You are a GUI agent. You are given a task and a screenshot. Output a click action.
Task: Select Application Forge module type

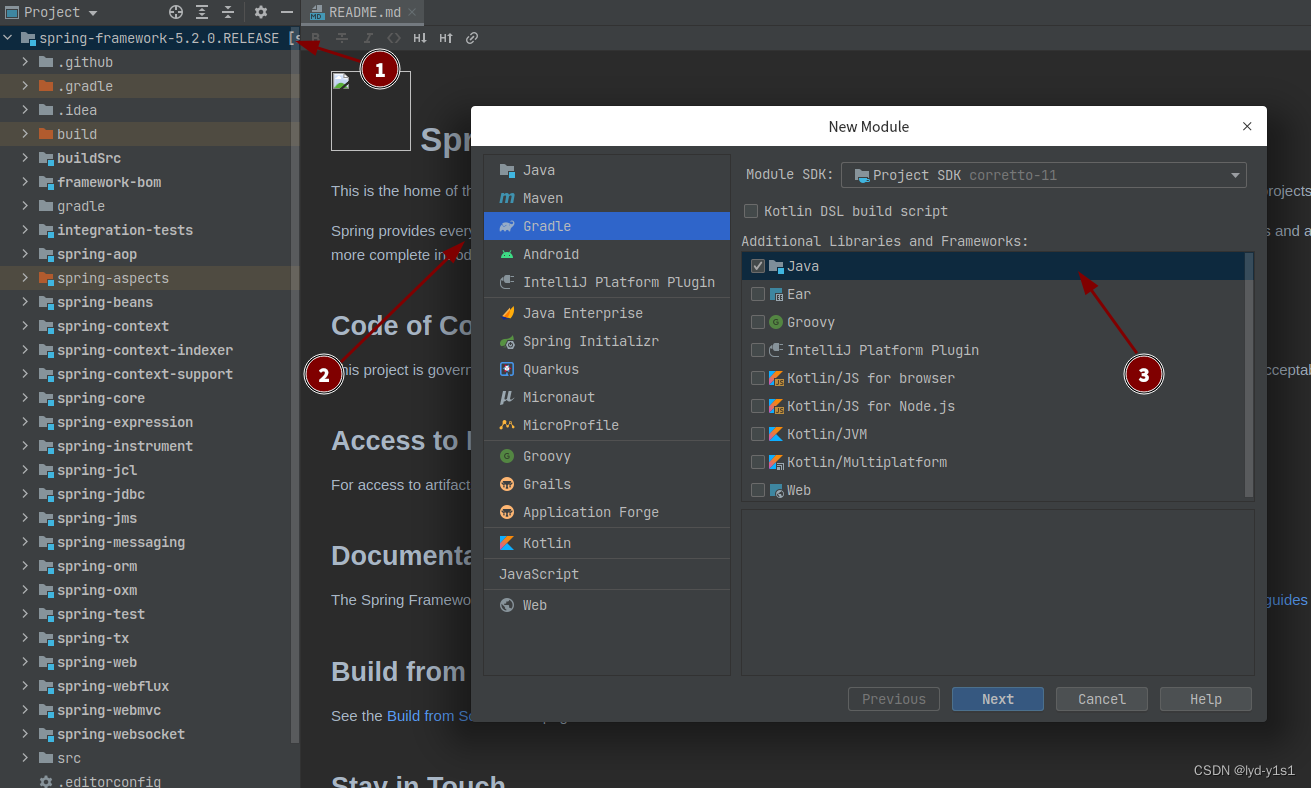coord(607,512)
